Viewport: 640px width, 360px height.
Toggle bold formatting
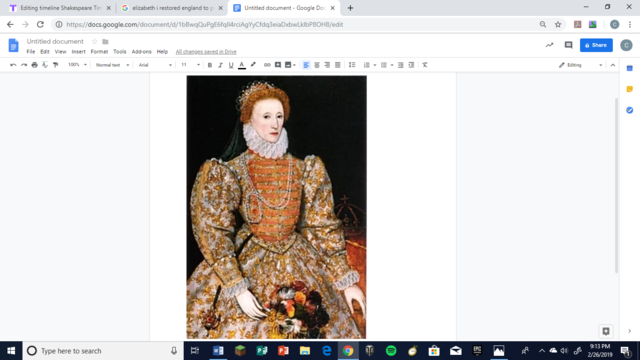210,65
